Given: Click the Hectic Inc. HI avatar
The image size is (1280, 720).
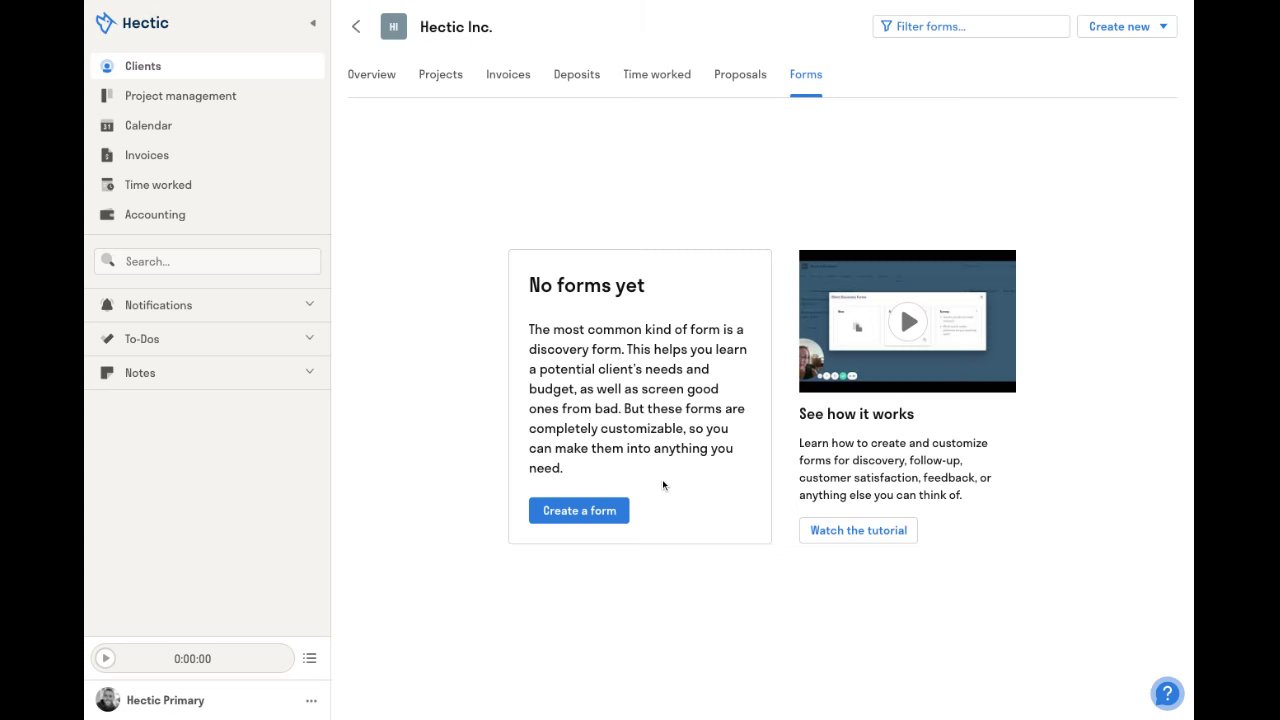Looking at the screenshot, I should click(x=394, y=27).
